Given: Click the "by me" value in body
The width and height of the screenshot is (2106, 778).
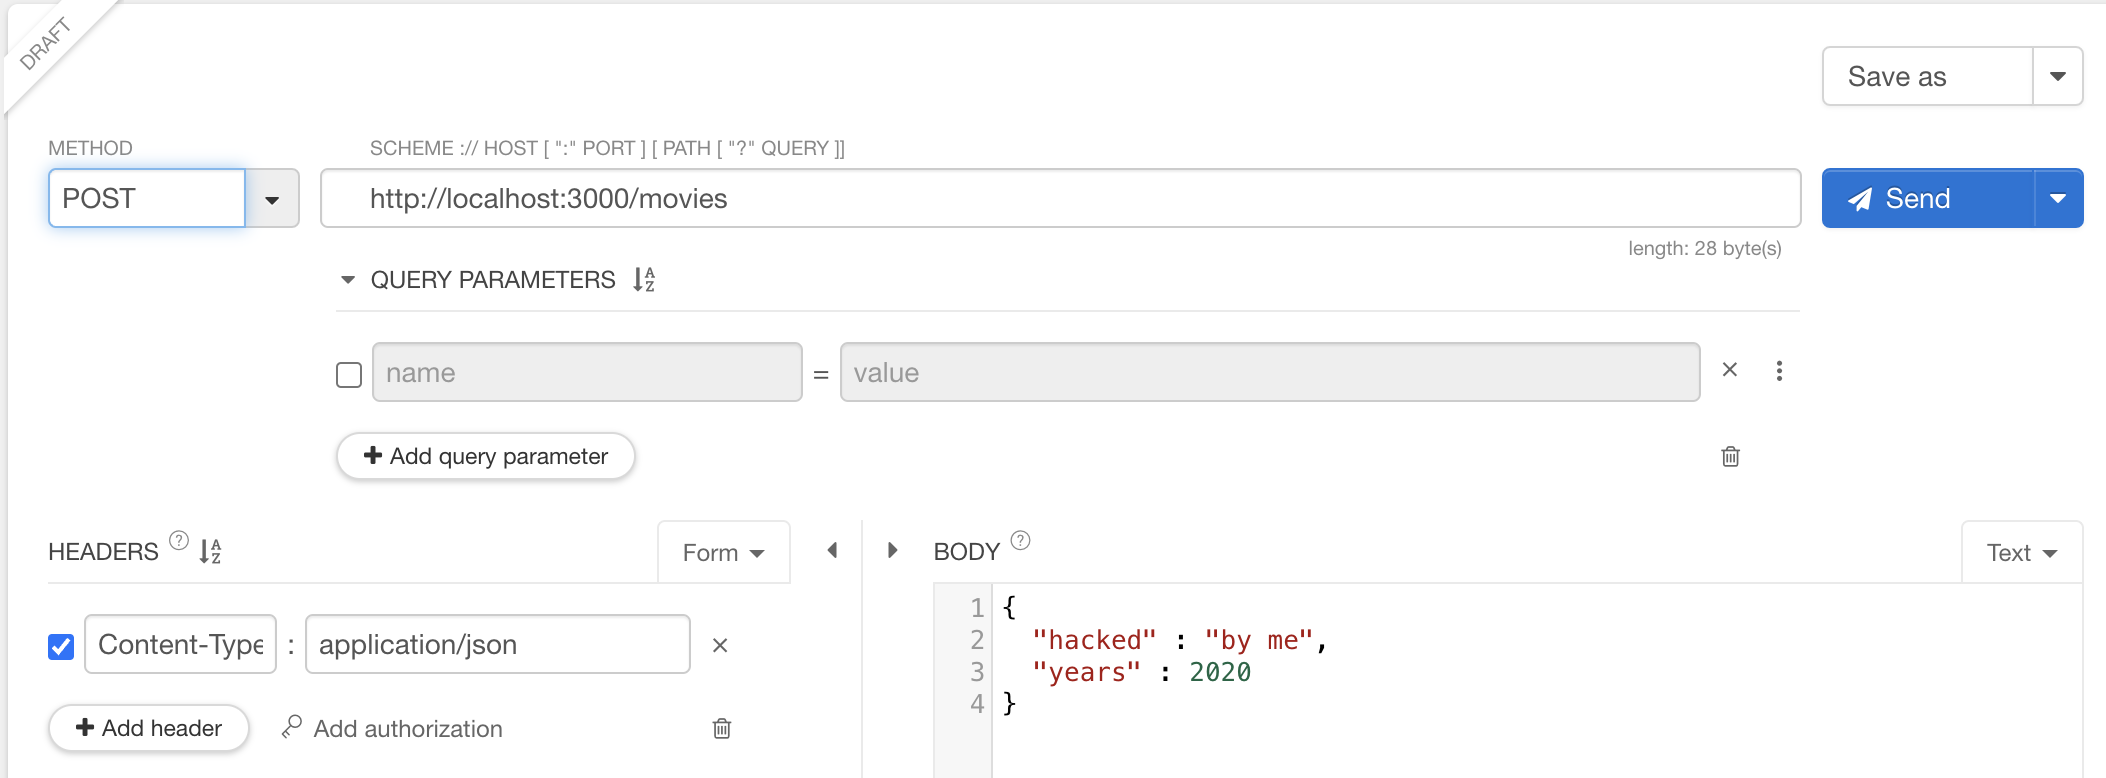Looking at the screenshot, I should tap(1259, 640).
